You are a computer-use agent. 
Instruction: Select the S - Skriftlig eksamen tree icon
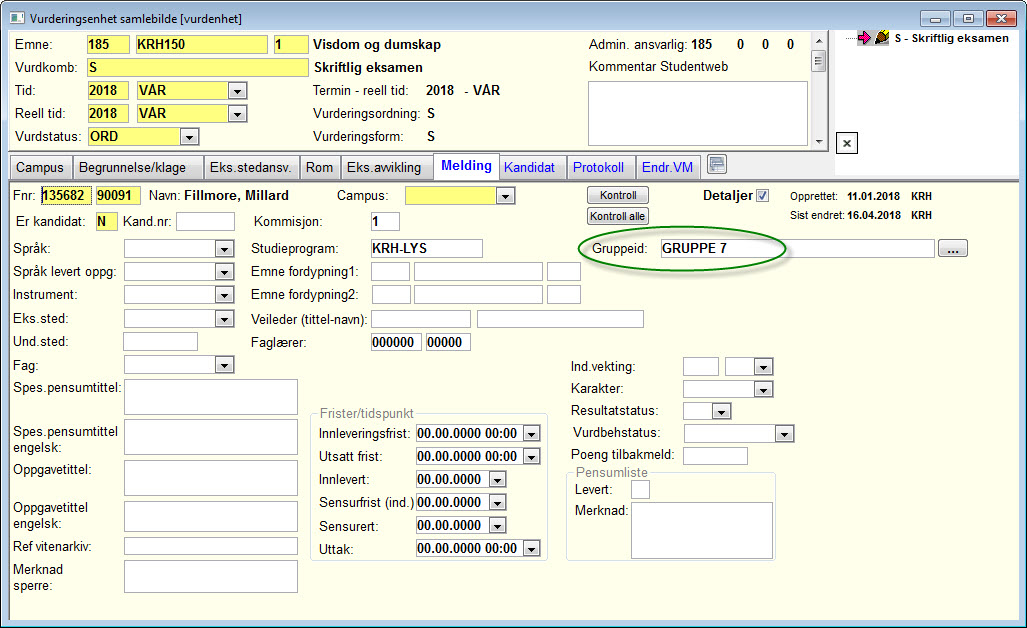point(882,38)
